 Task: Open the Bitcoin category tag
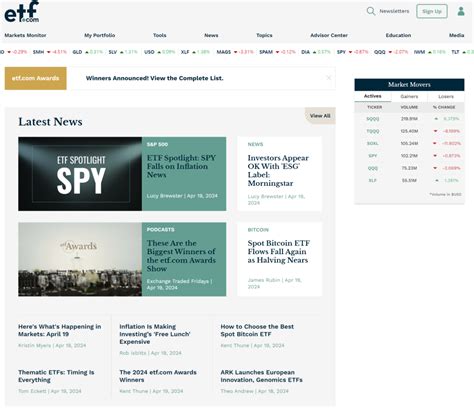[258, 230]
